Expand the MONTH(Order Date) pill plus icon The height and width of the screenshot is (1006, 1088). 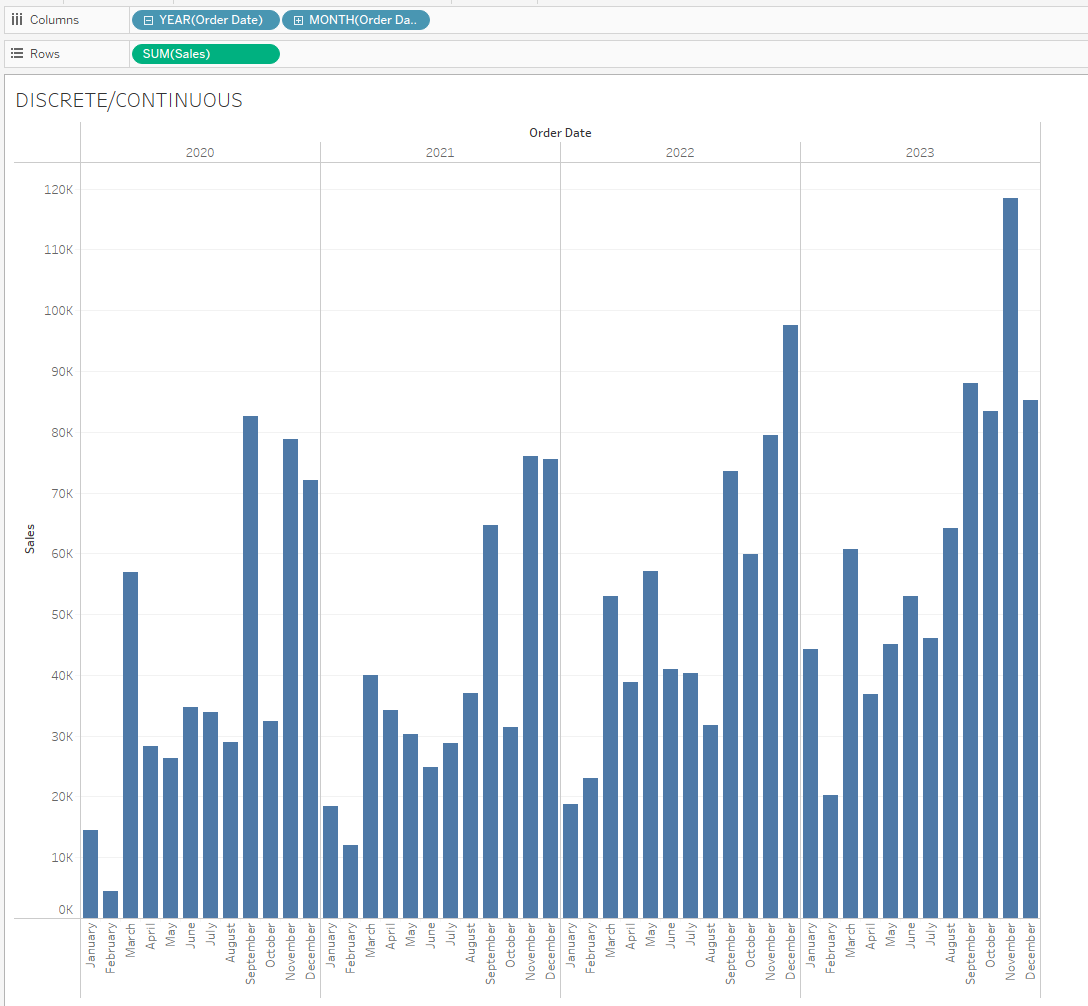(x=298, y=20)
